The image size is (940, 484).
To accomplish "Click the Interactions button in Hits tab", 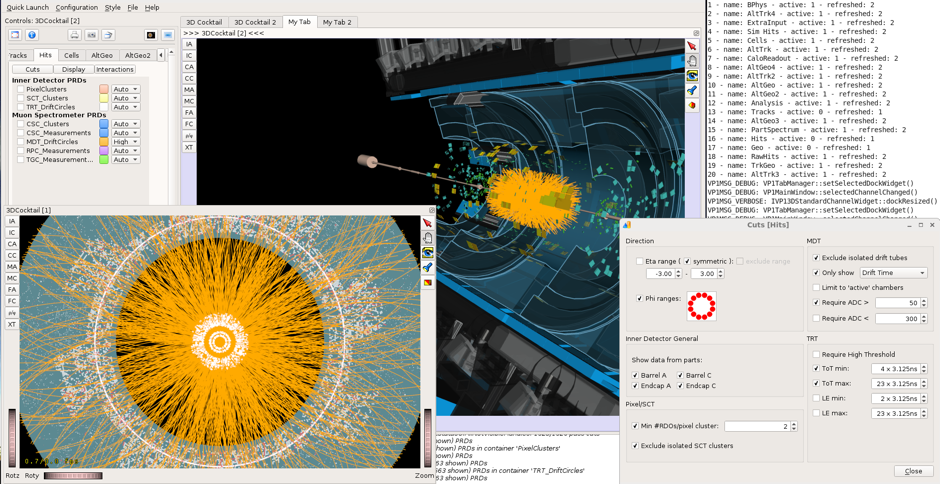I will pos(115,70).
